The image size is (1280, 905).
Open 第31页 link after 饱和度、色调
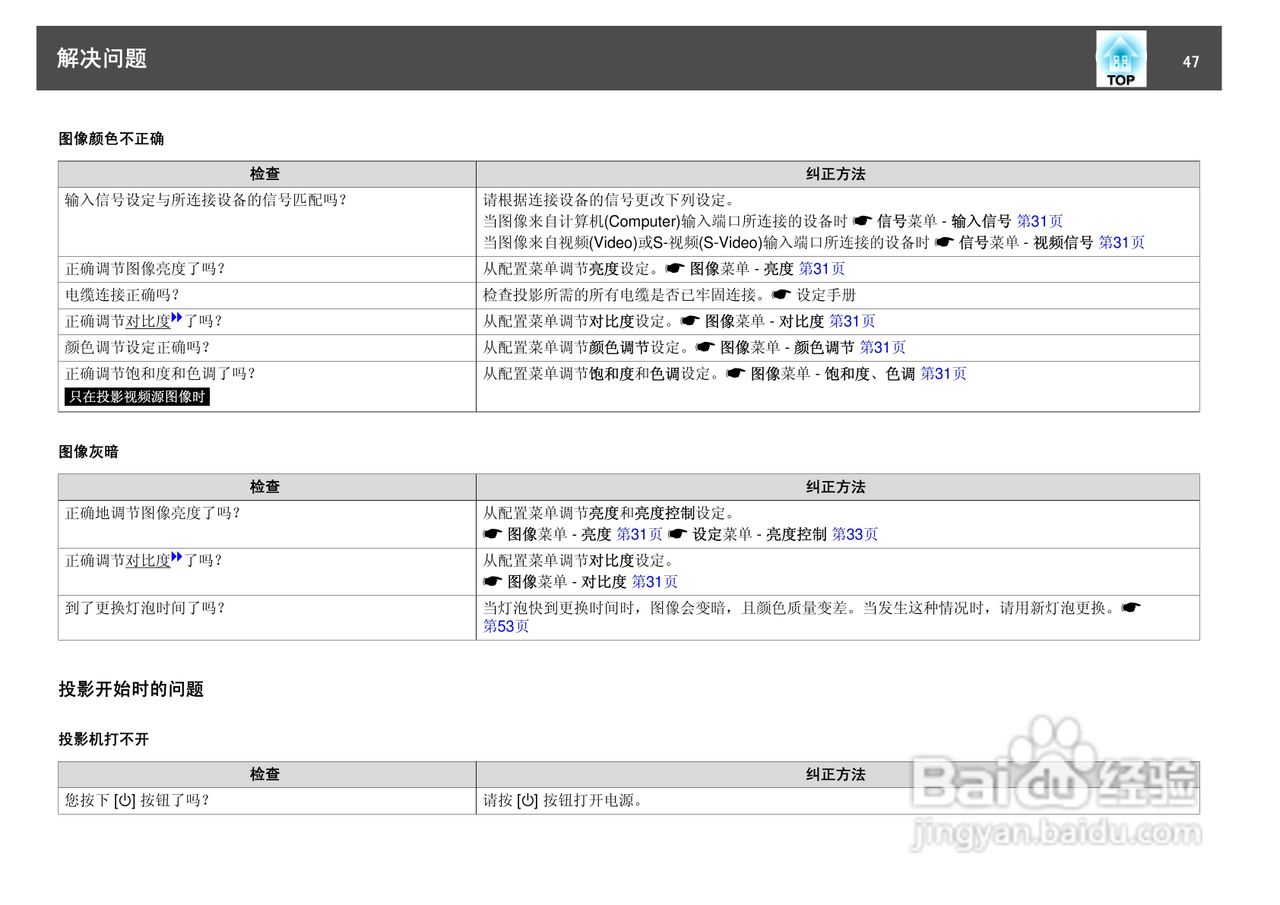click(x=944, y=373)
